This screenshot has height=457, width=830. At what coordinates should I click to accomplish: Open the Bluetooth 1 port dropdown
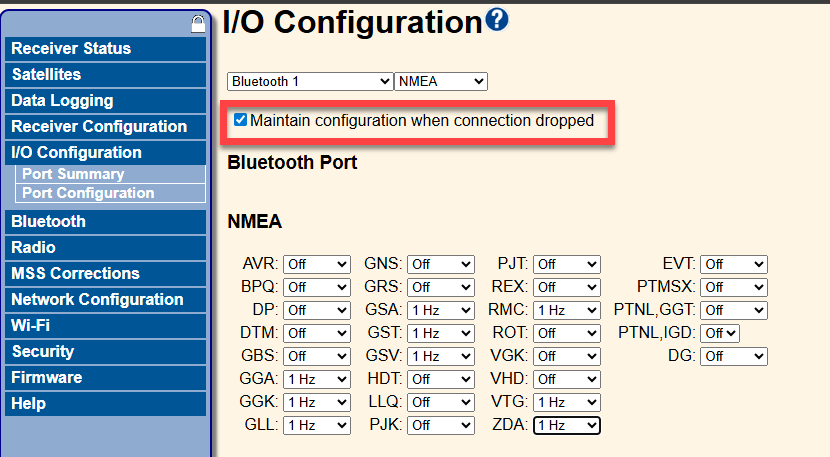(310, 81)
